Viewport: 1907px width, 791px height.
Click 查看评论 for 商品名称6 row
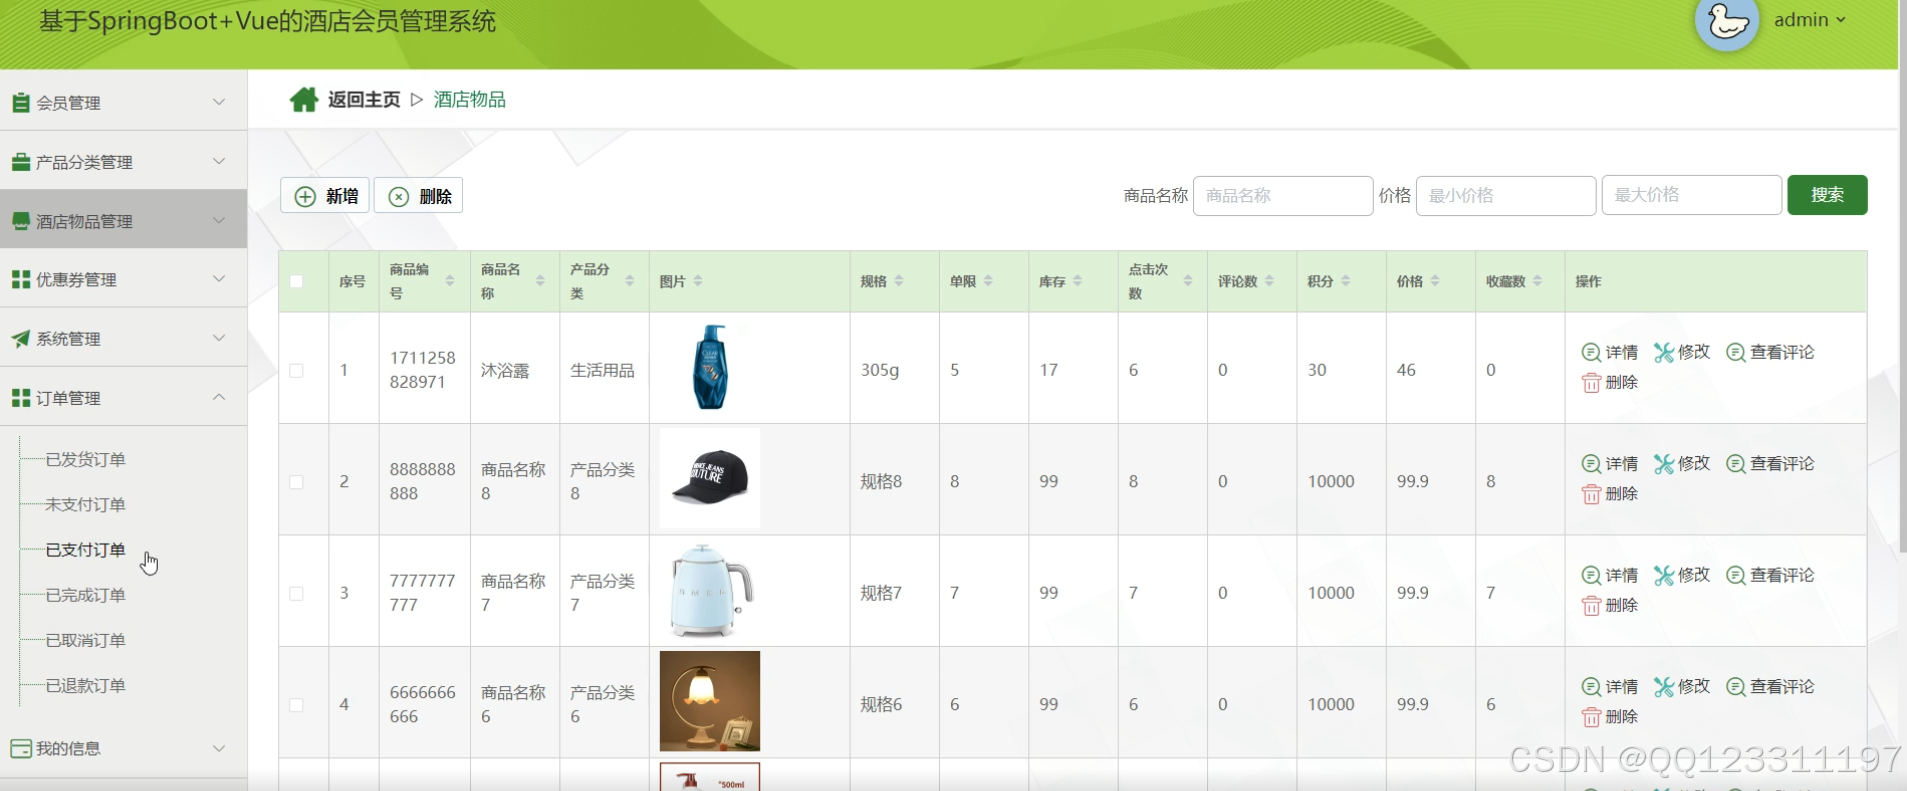tap(1770, 686)
